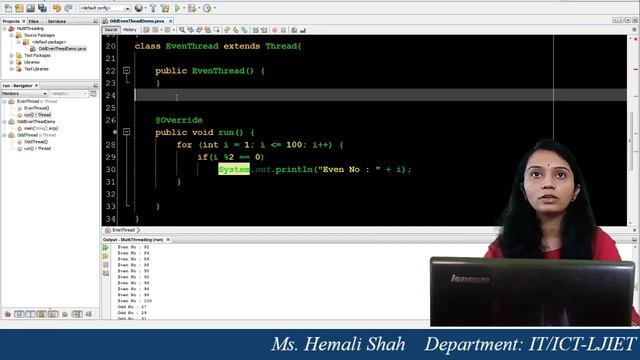The image size is (640, 360).
Task: Toggle Sort by Name icon in Navigator
Action: click(x=77, y=314)
